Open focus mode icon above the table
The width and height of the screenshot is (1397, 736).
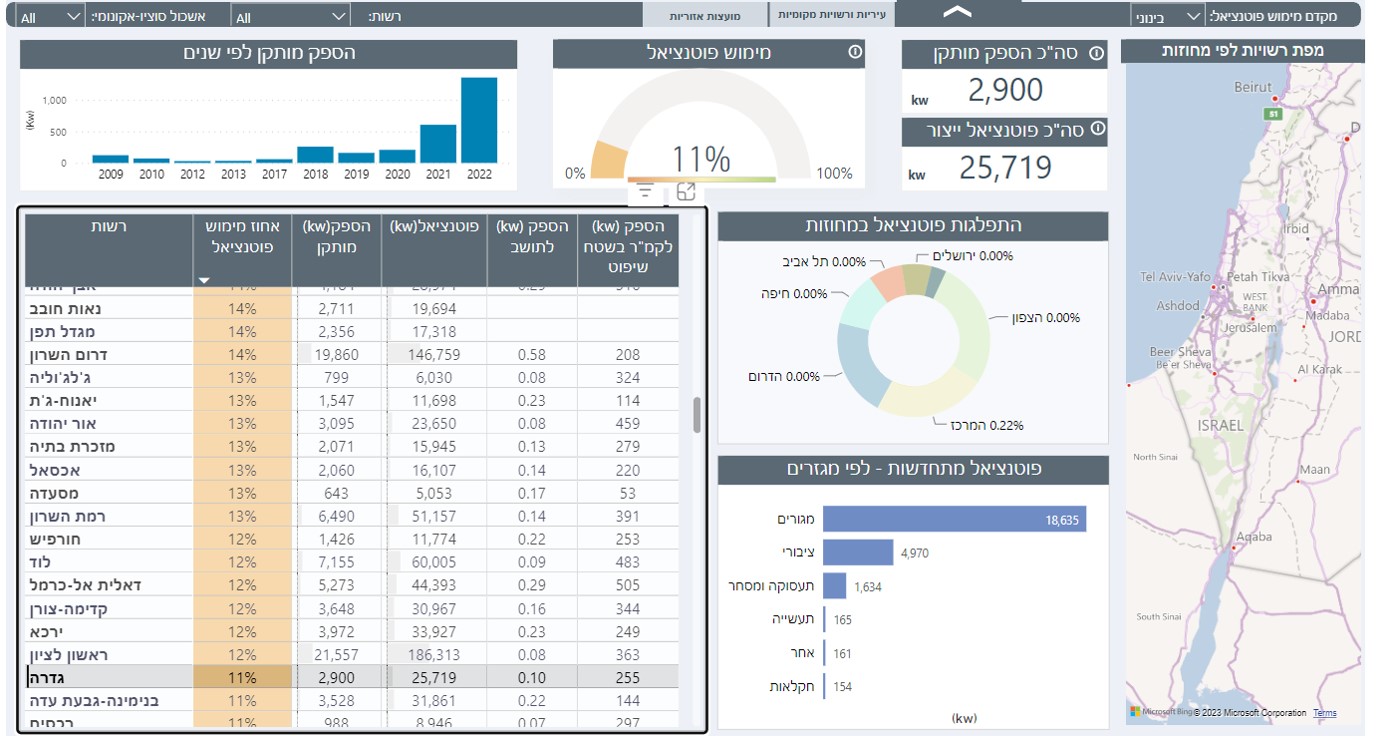point(686,192)
